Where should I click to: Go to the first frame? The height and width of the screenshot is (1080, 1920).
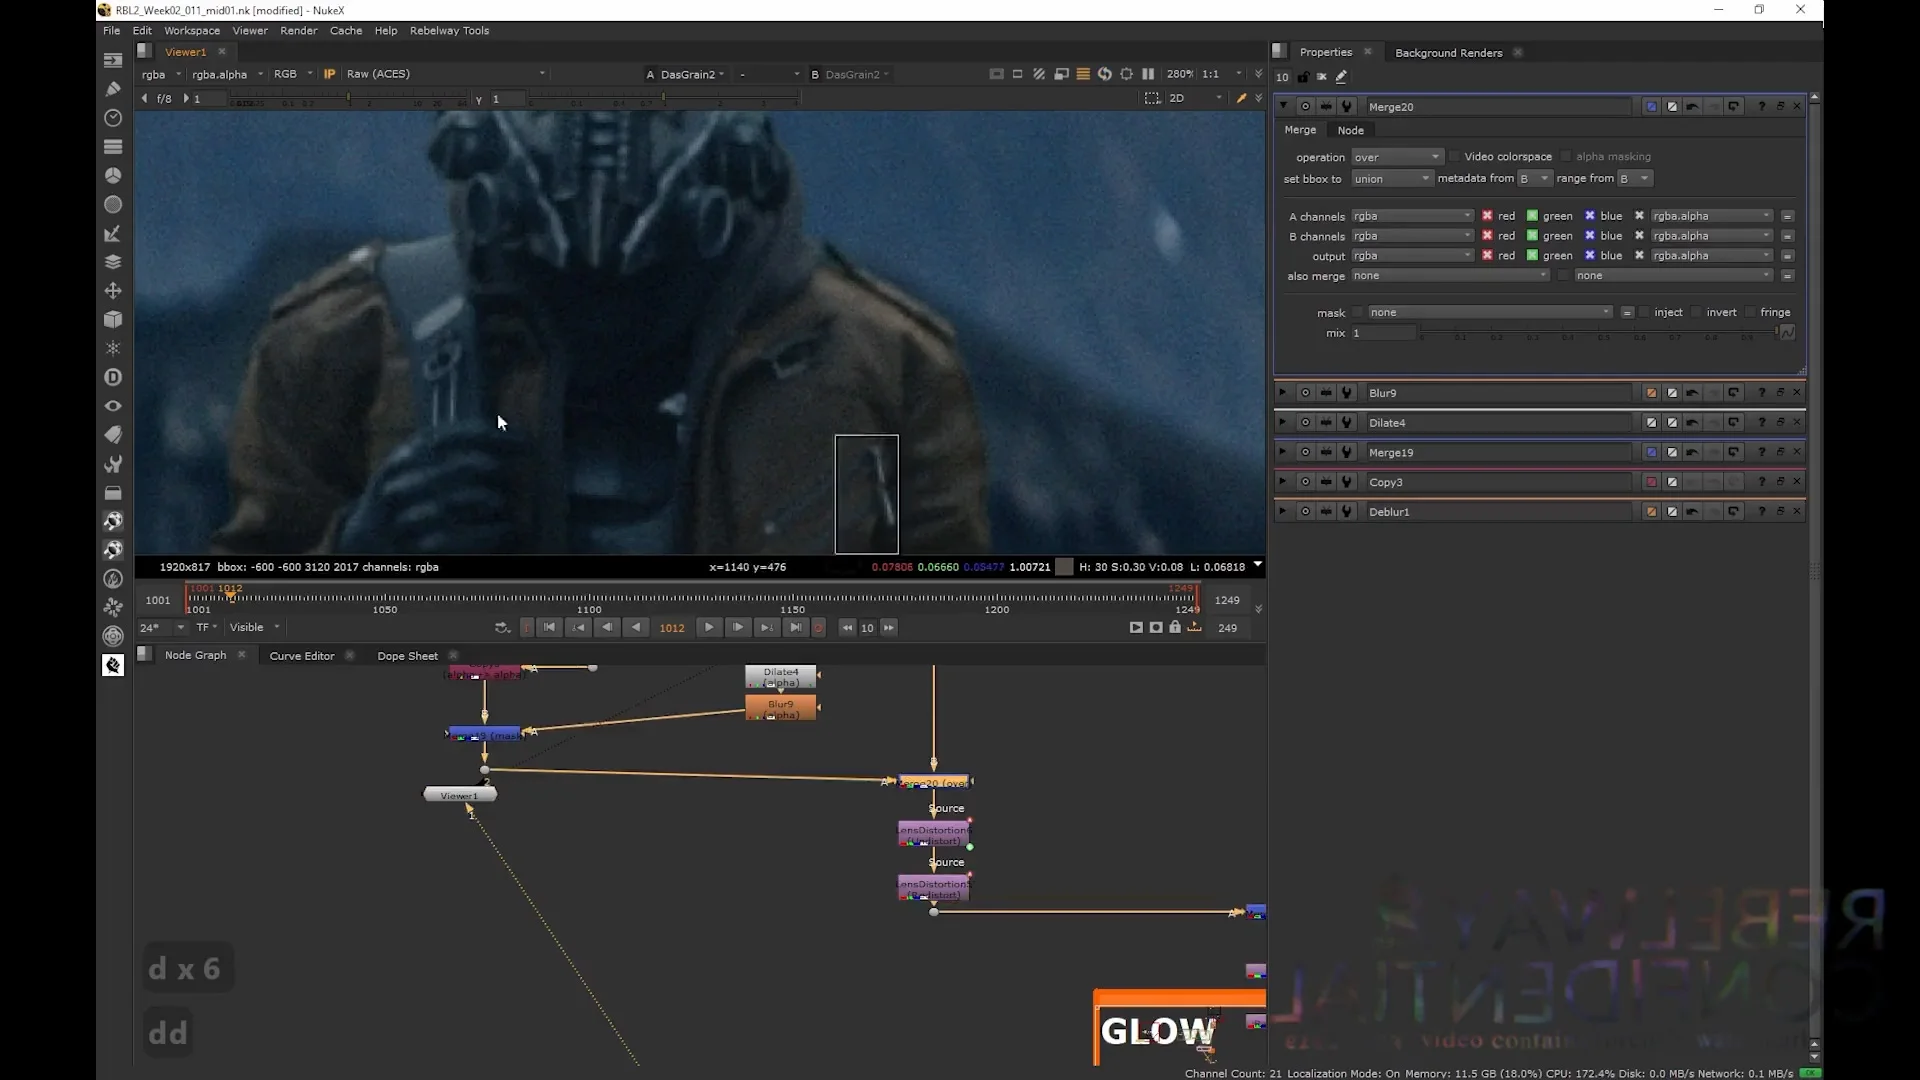click(549, 628)
